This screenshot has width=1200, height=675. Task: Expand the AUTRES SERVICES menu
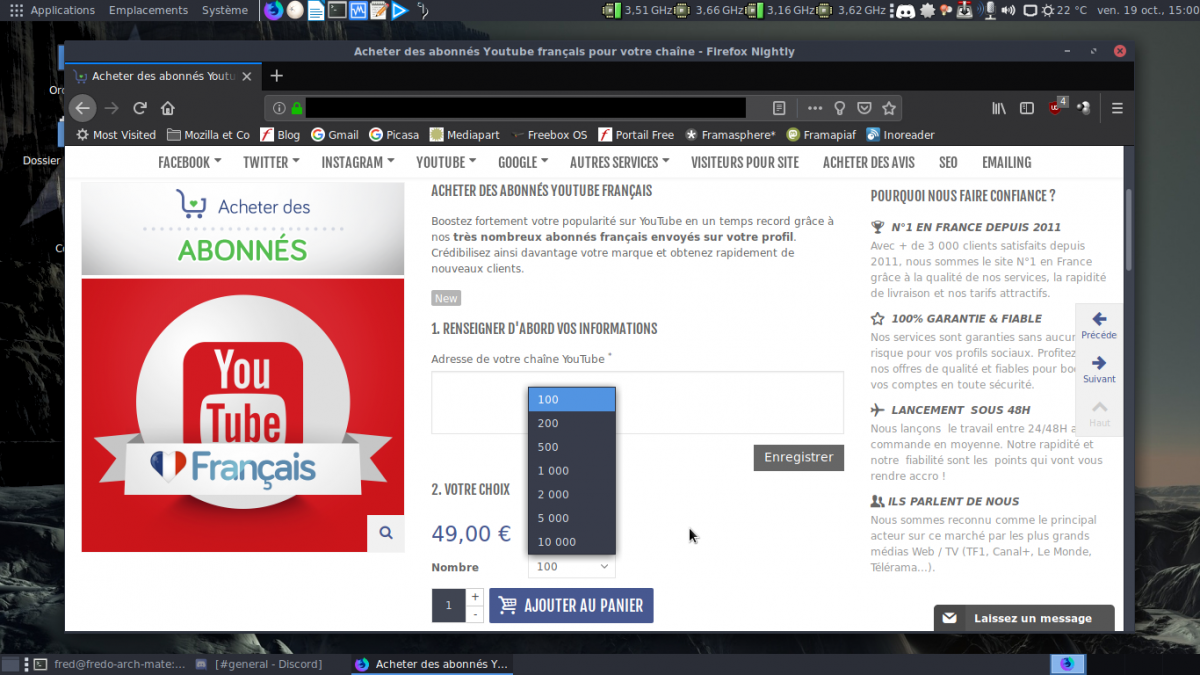tap(619, 162)
